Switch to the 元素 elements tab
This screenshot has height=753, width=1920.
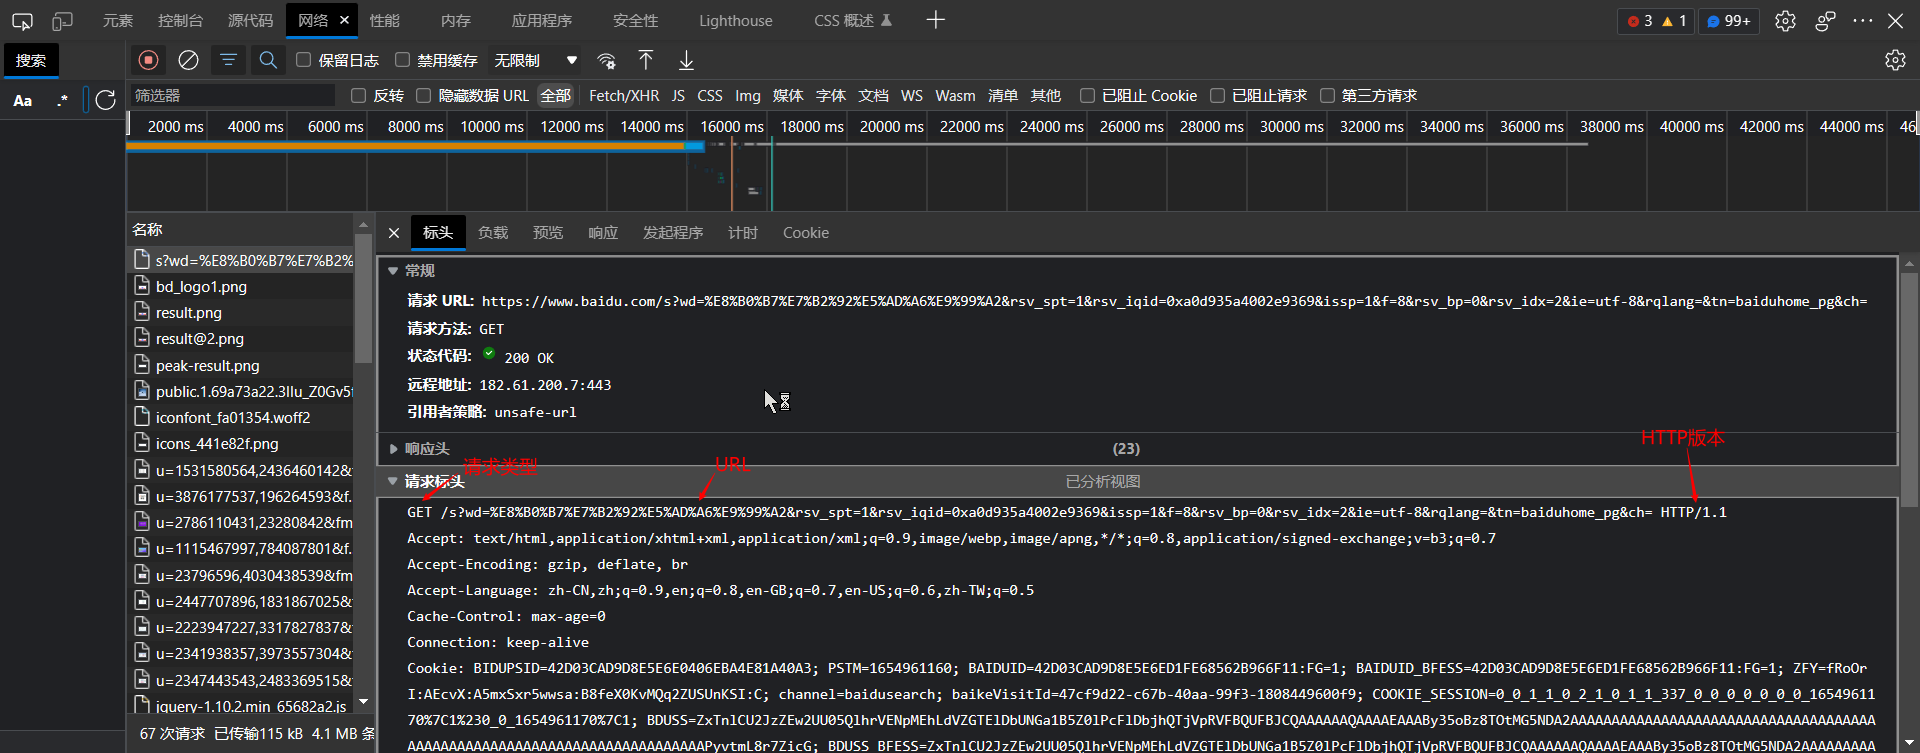click(x=118, y=21)
